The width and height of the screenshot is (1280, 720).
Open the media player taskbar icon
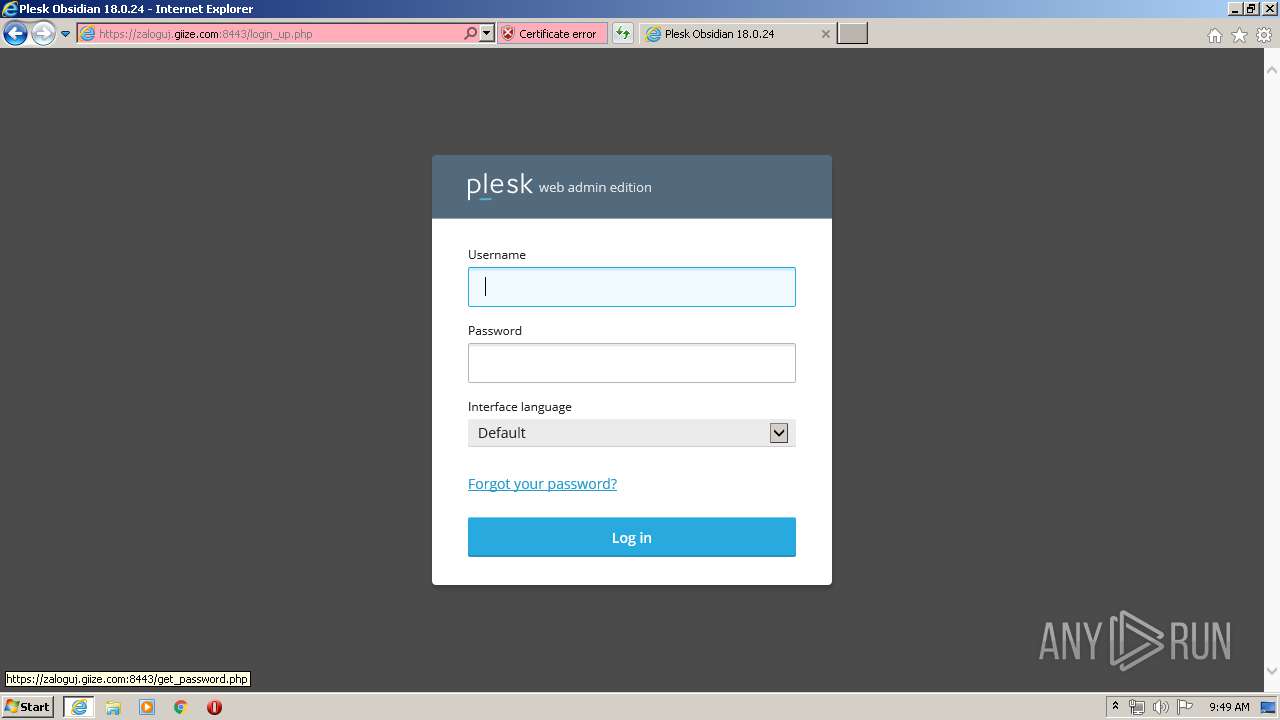pyautogui.click(x=147, y=707)
